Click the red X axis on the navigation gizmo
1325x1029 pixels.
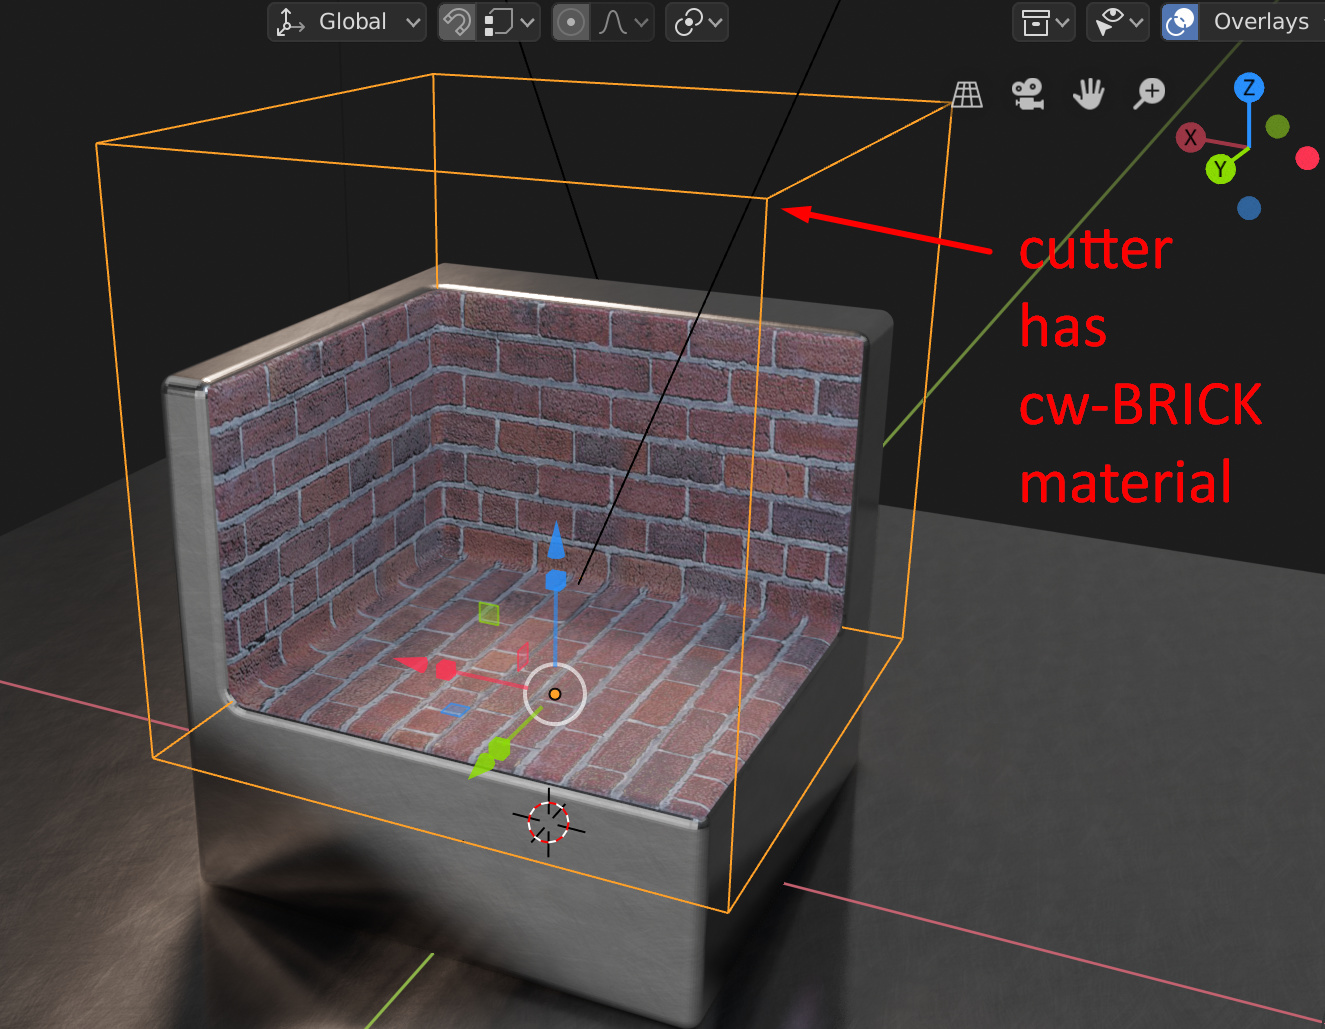tap(1191, 137)
